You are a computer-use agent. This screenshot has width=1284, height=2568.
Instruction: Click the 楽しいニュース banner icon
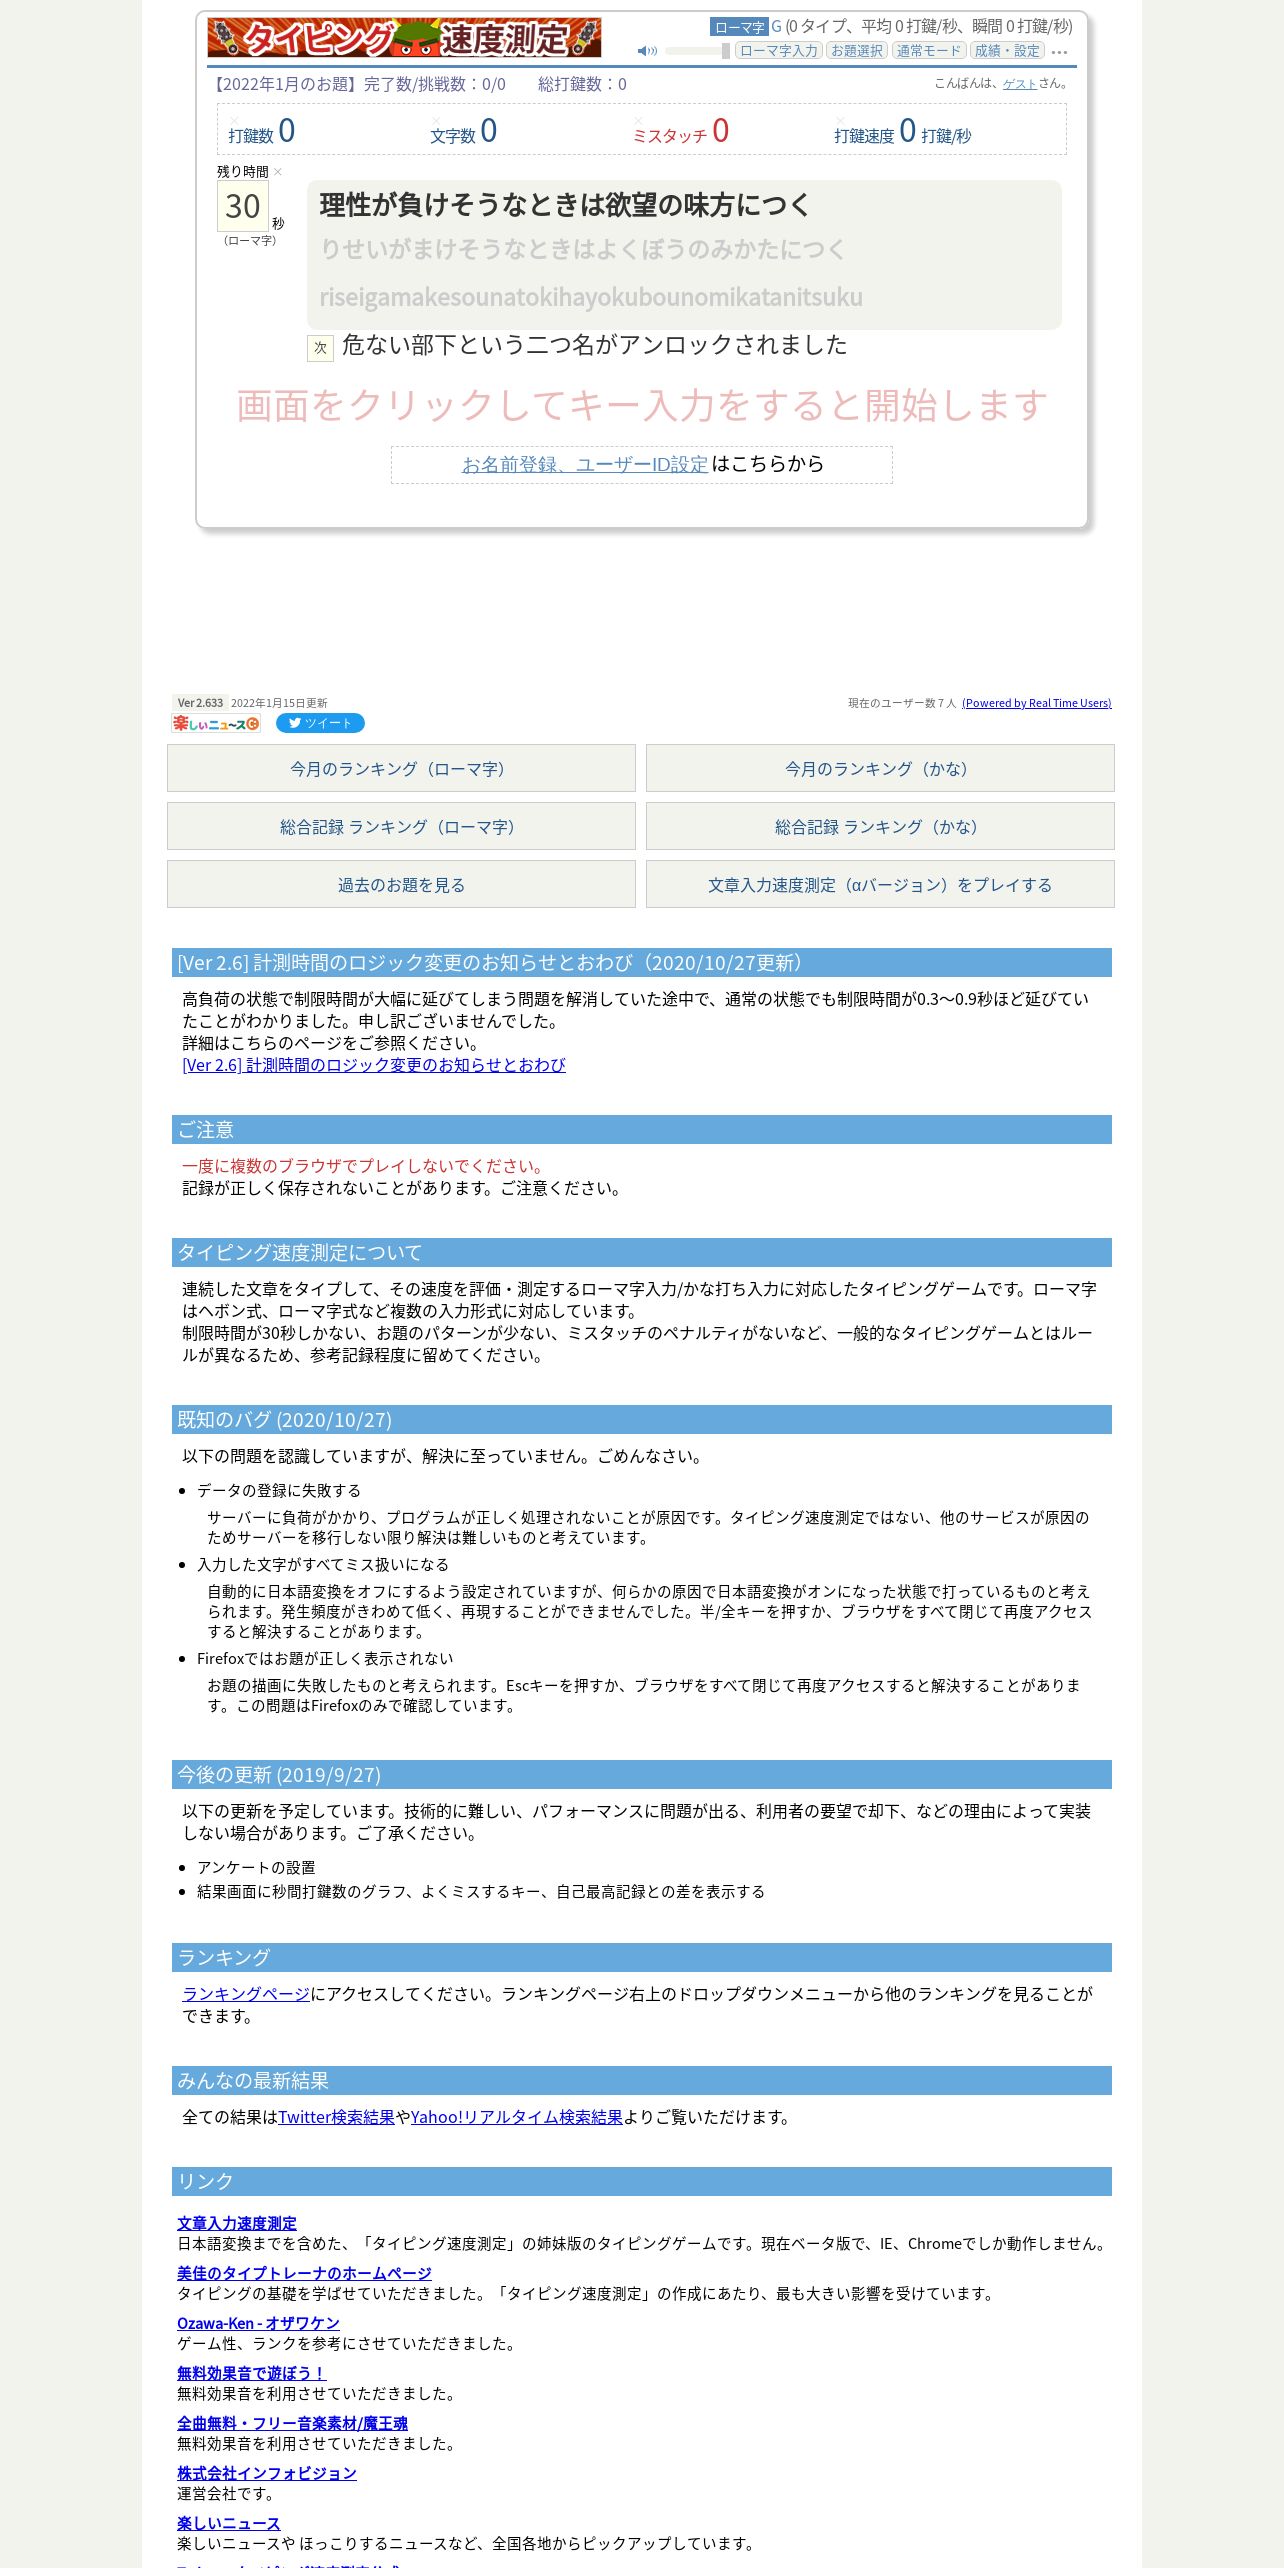[216, 723]
